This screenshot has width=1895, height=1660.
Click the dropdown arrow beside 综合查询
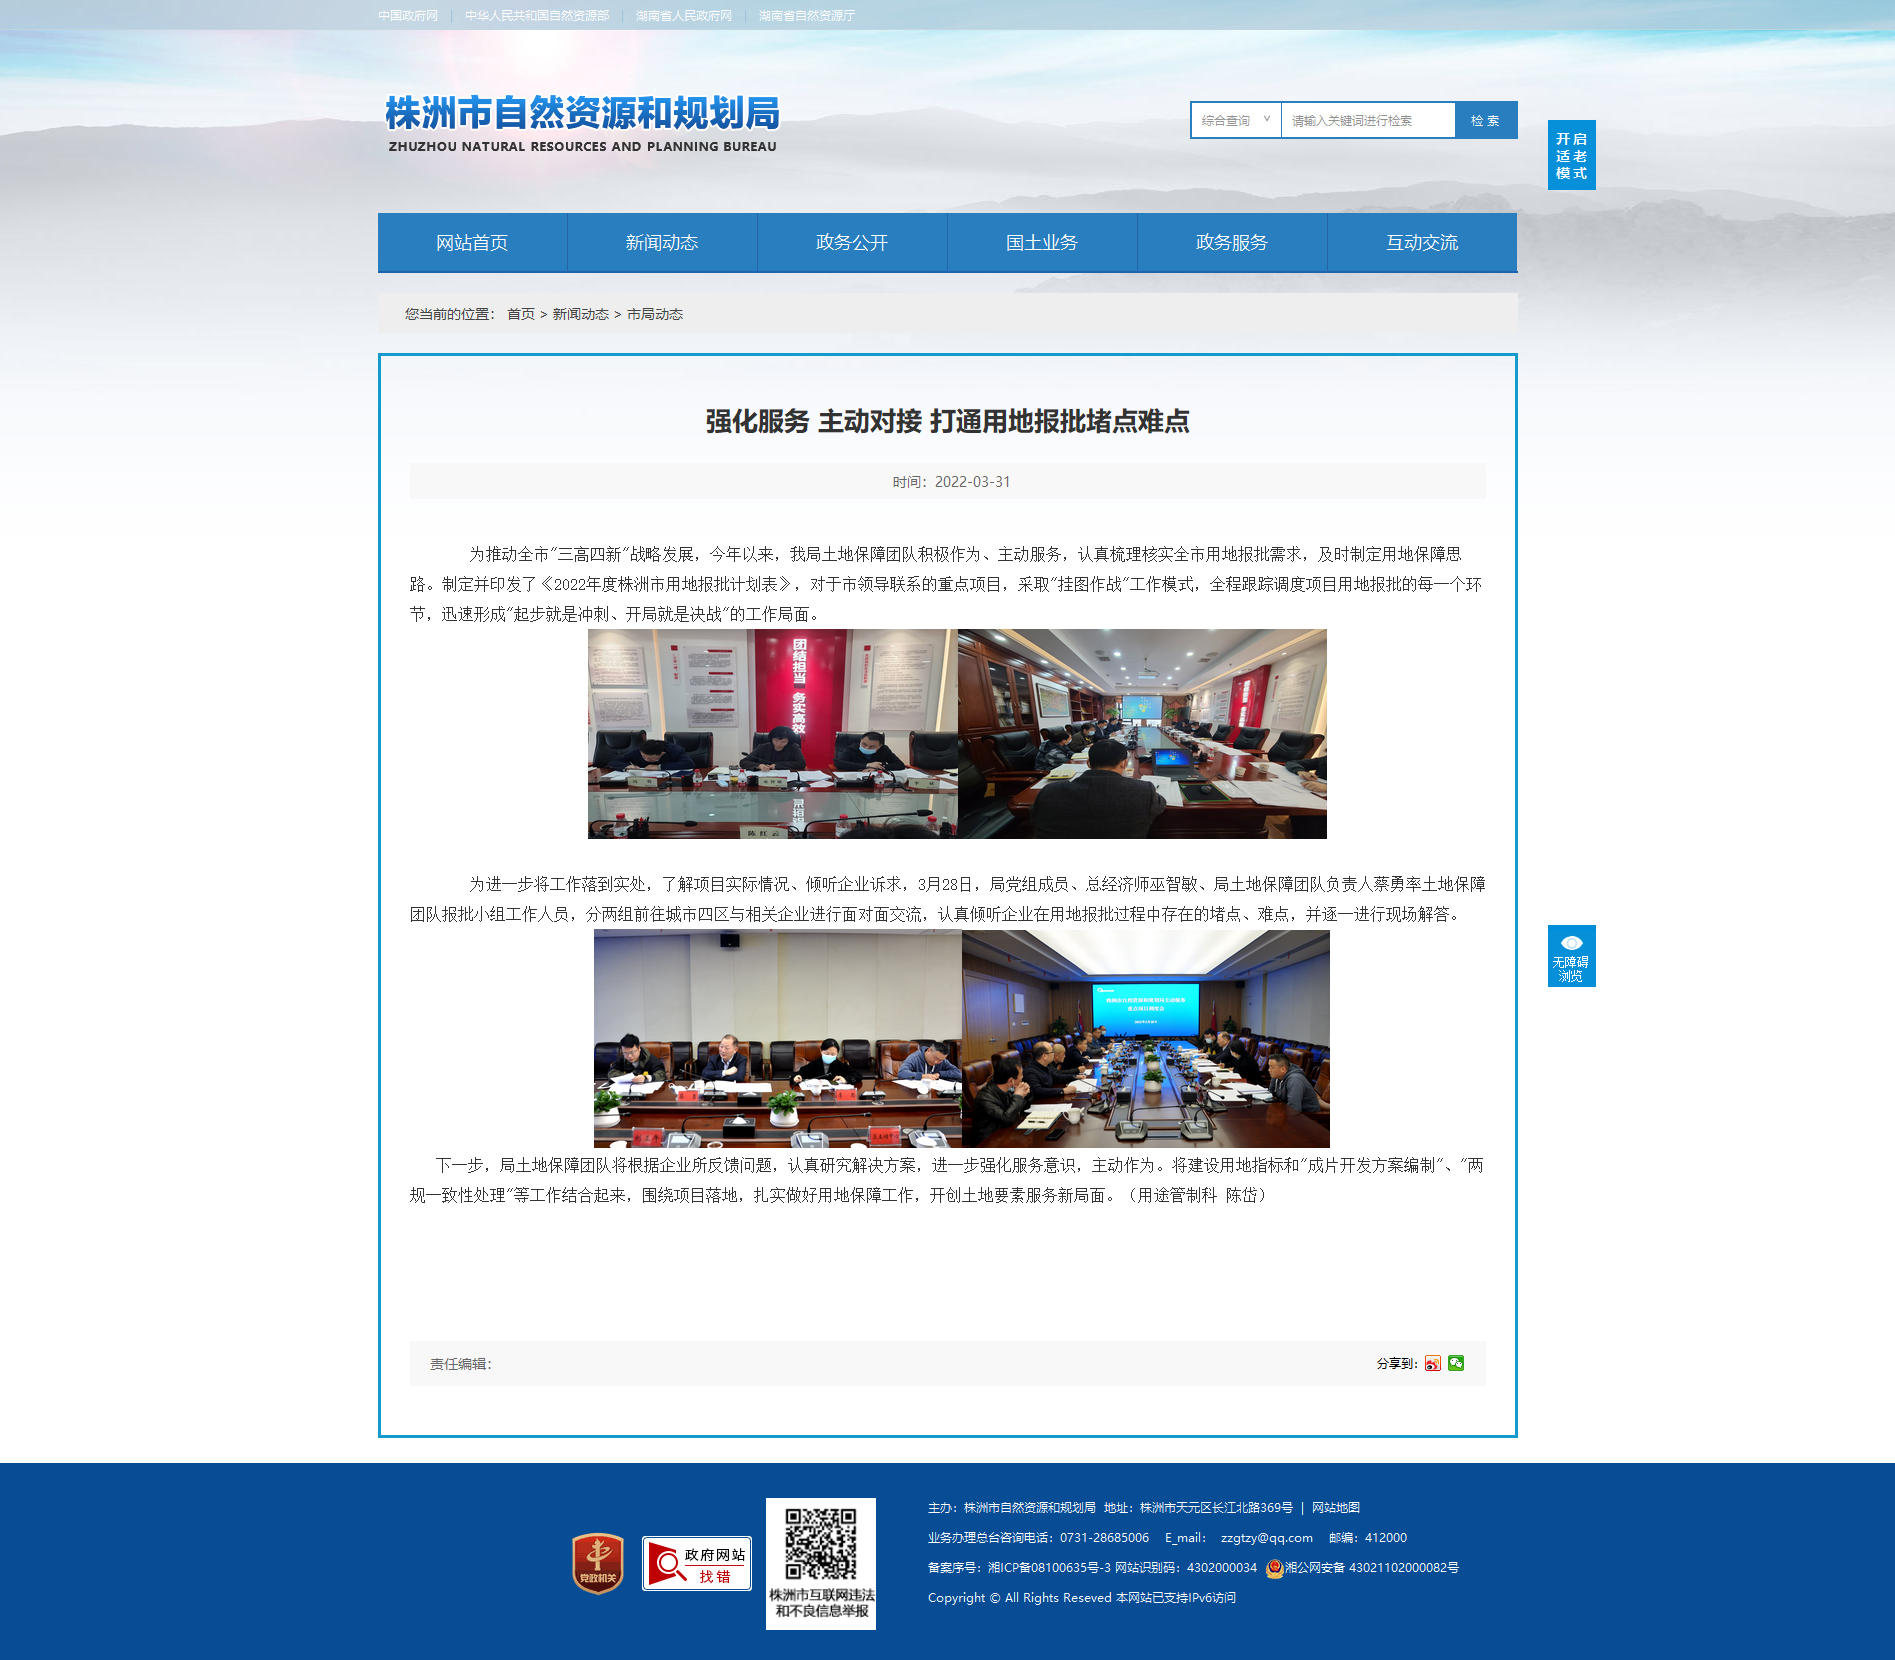pyautogui.click(x=1266, y=120)
